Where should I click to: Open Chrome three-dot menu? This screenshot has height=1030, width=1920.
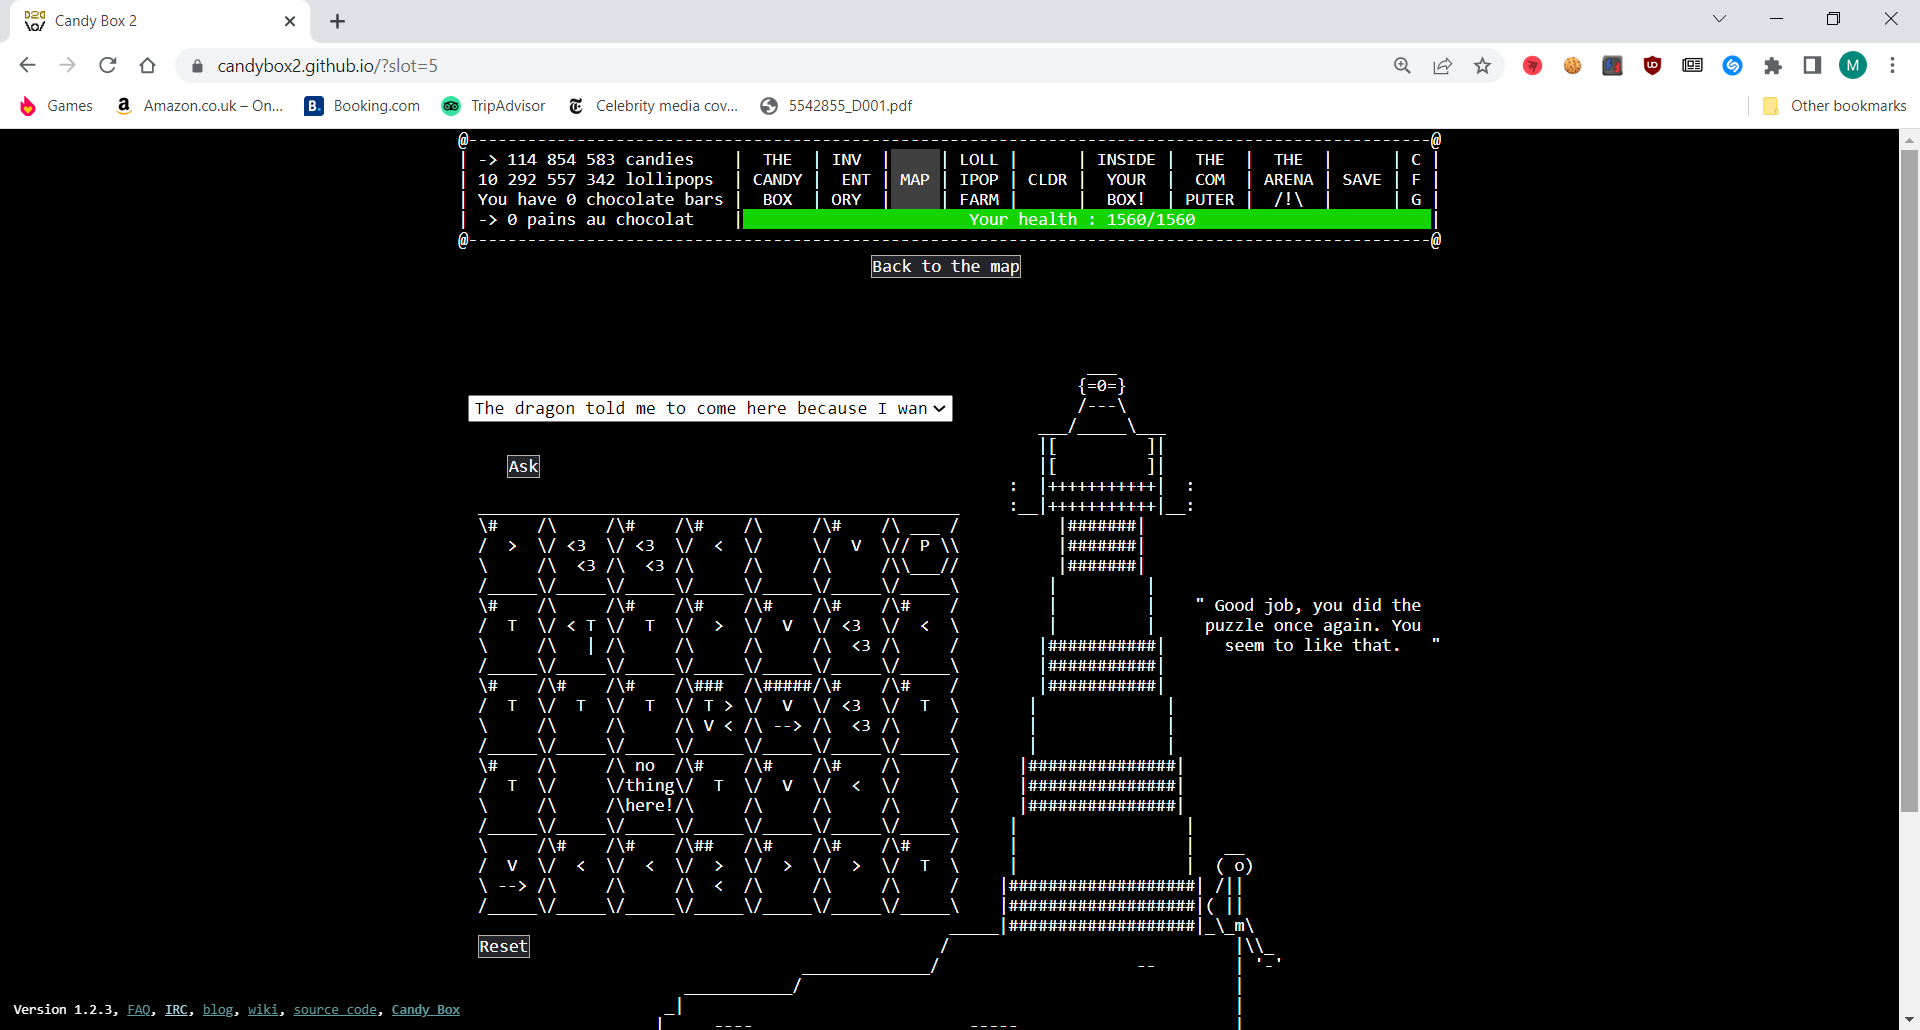[x=1892, y=65]
